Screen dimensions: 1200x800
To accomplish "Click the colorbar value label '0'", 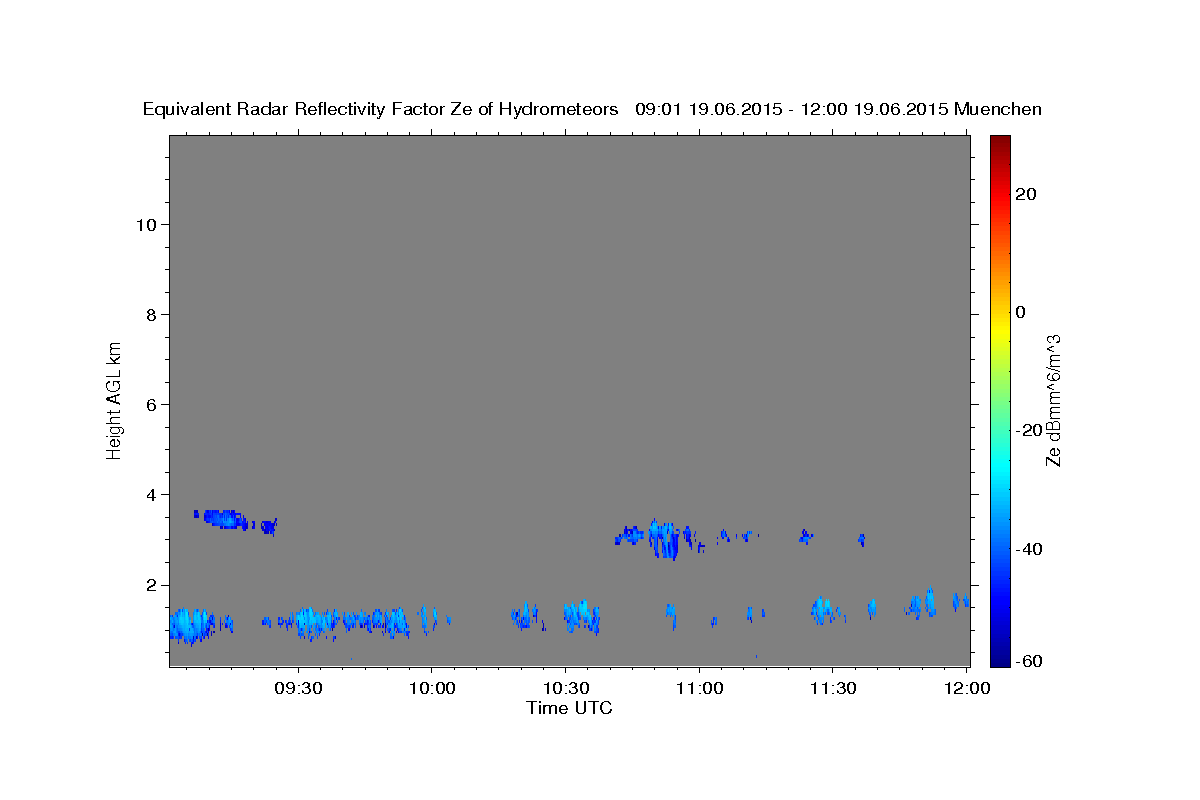I will point(1021,312).
